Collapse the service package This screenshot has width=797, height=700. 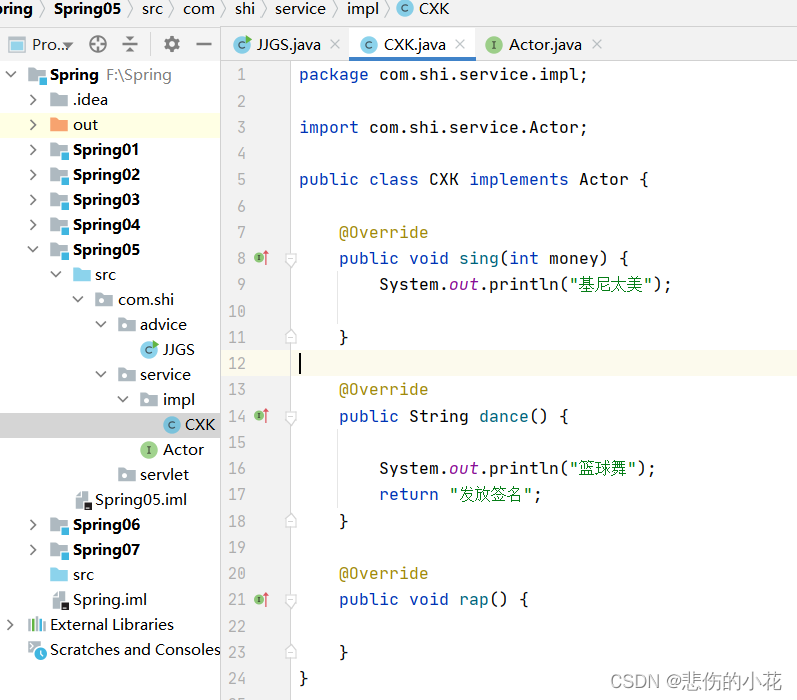101,374
